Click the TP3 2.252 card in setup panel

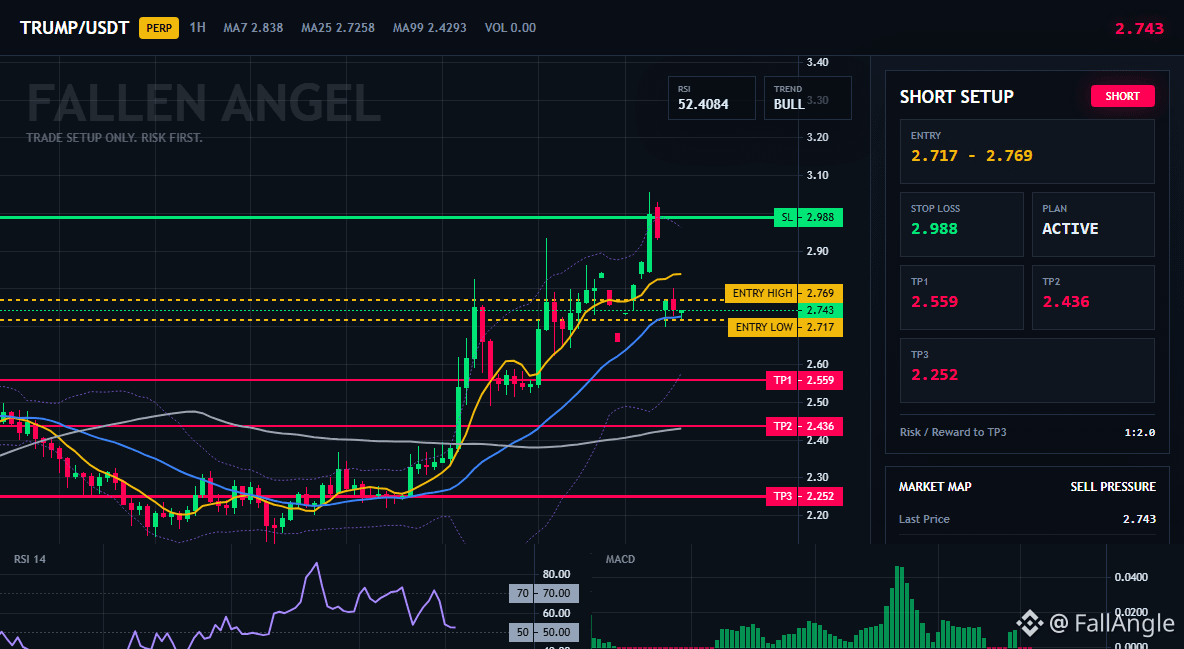pos(1027,370)
